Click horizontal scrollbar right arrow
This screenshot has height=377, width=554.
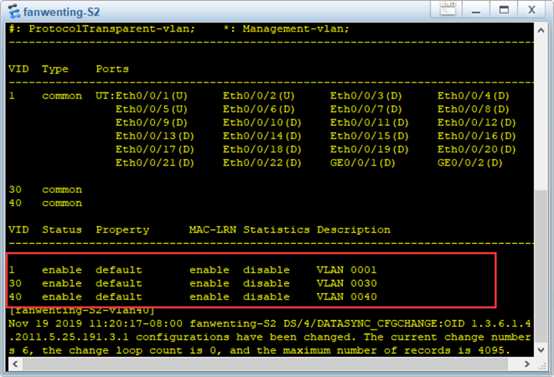point(527,364)
